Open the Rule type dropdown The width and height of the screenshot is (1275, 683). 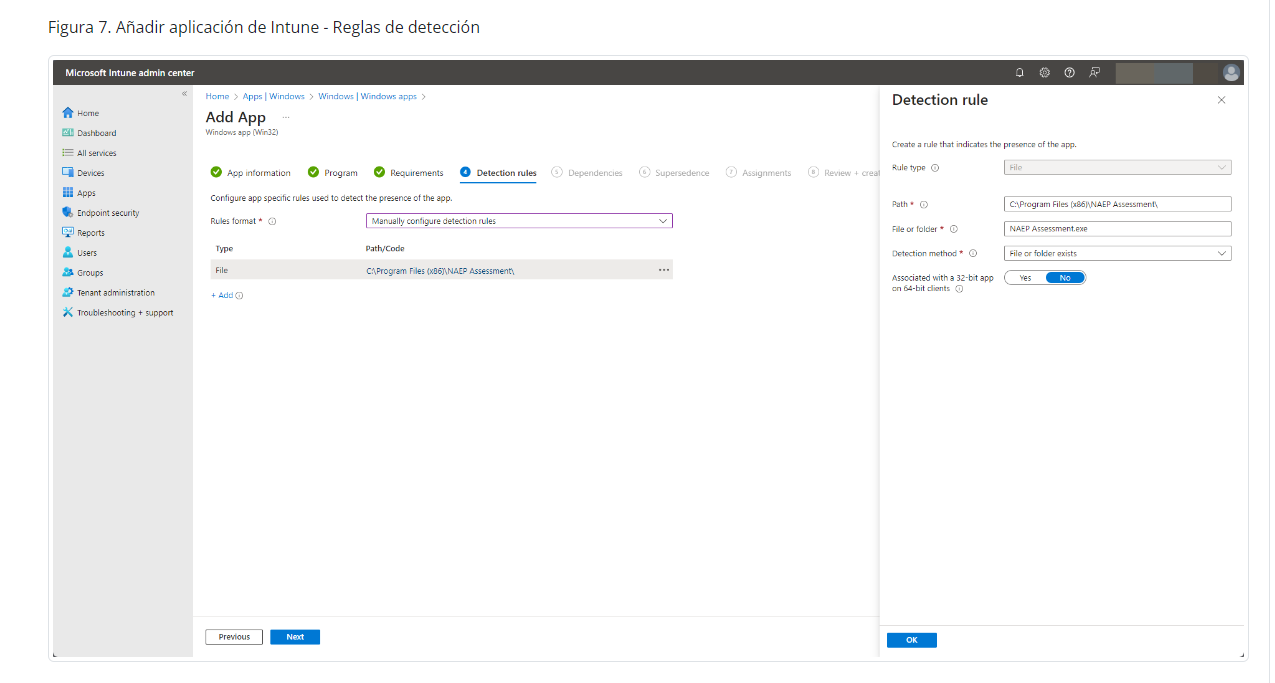[x=1117, y=168]
